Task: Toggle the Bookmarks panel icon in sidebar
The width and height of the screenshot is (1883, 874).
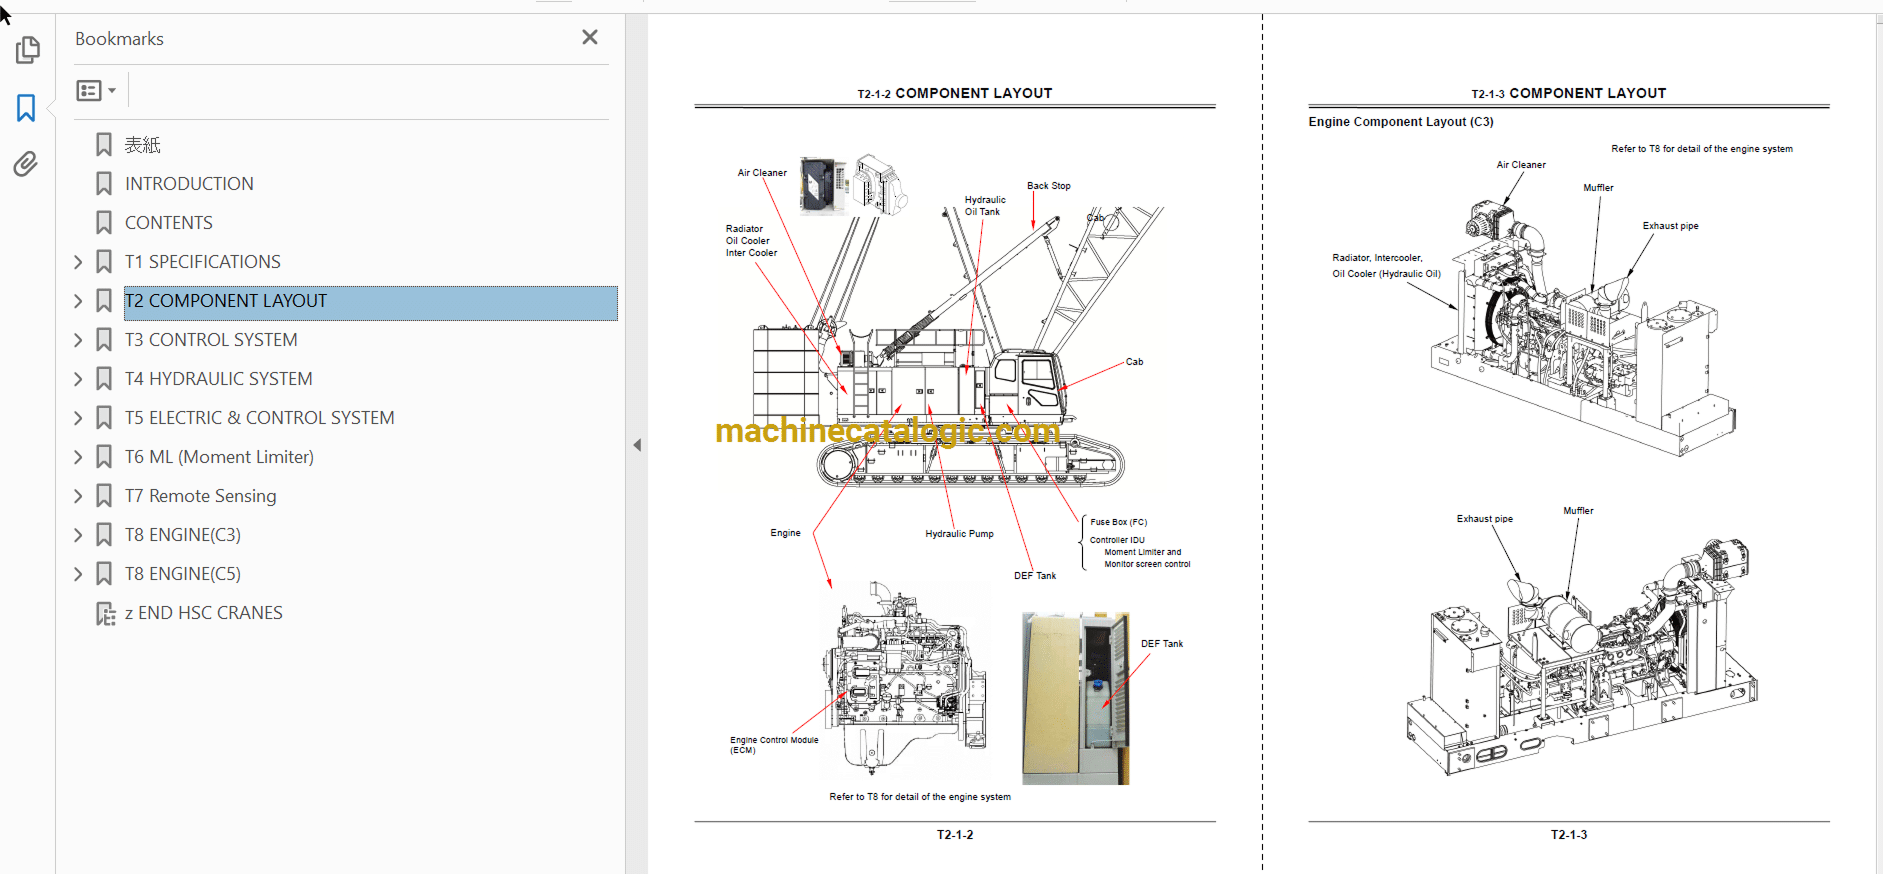Action: [x=26, y=108]
